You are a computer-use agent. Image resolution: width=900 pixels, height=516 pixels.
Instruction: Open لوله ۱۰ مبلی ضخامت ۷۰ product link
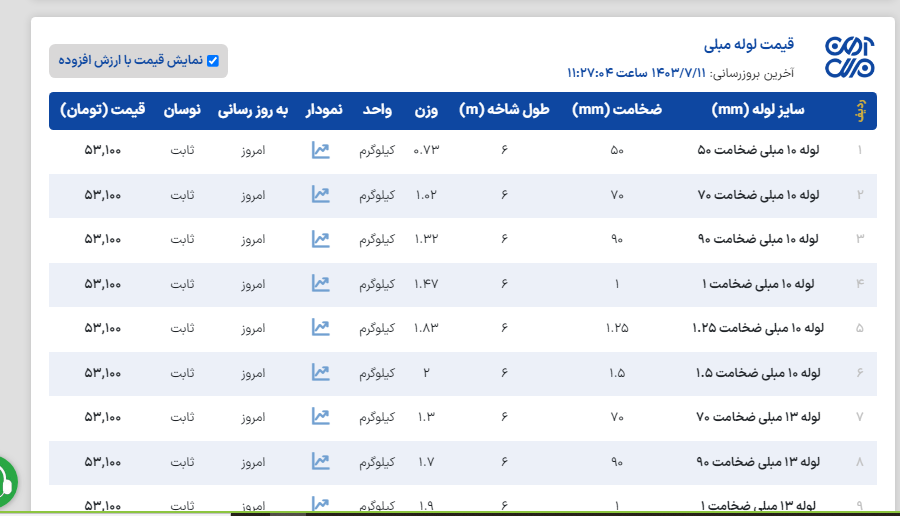tap(758, 195)
